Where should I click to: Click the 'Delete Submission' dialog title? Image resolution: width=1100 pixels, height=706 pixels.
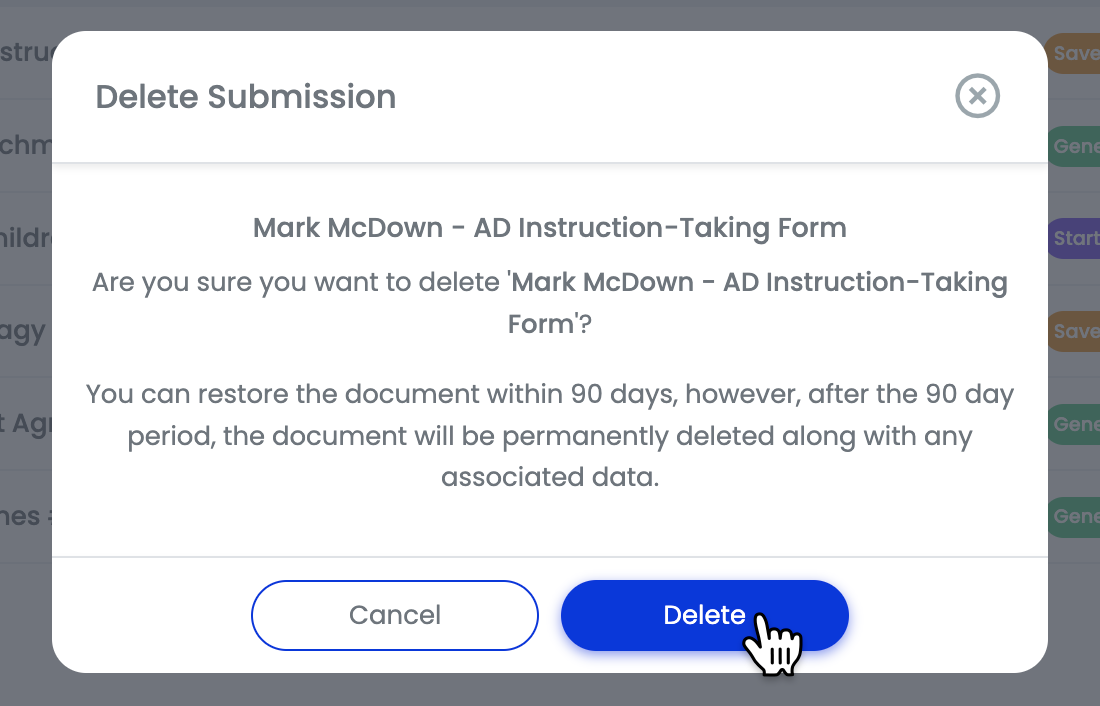pos(245,97)
